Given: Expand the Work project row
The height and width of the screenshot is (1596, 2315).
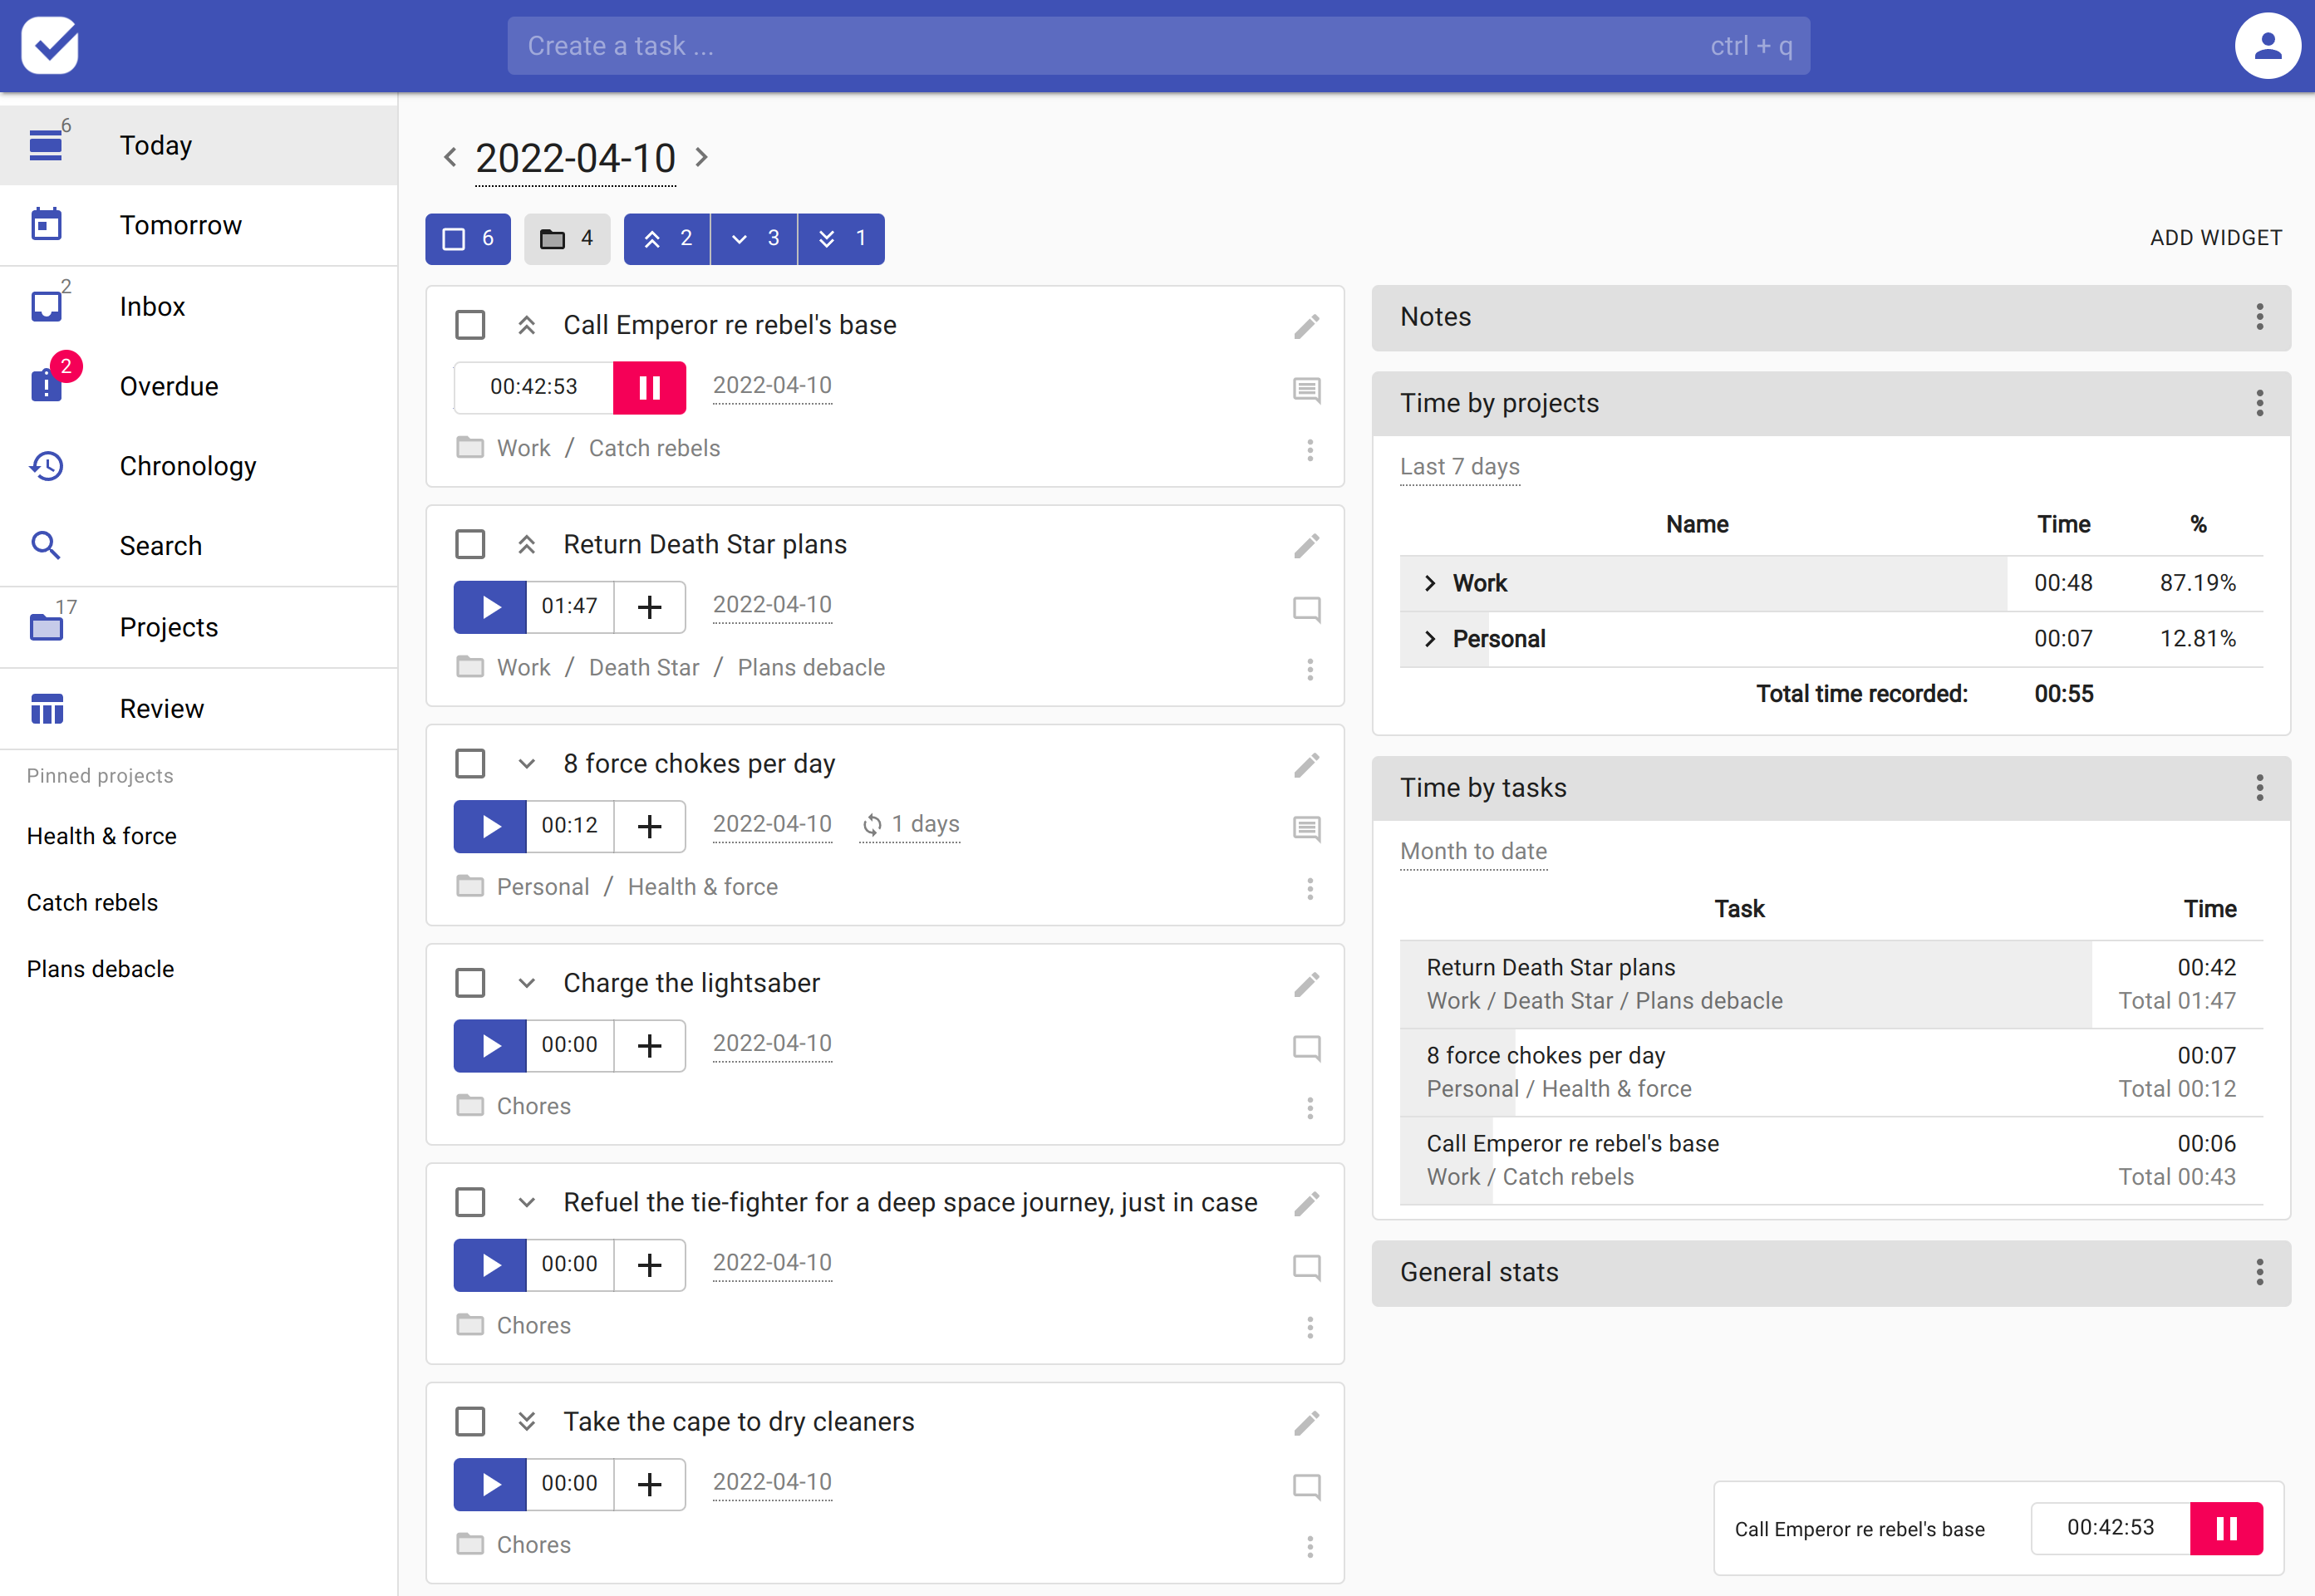Looking at the screenshot, I should click(x=1430, y=583).
